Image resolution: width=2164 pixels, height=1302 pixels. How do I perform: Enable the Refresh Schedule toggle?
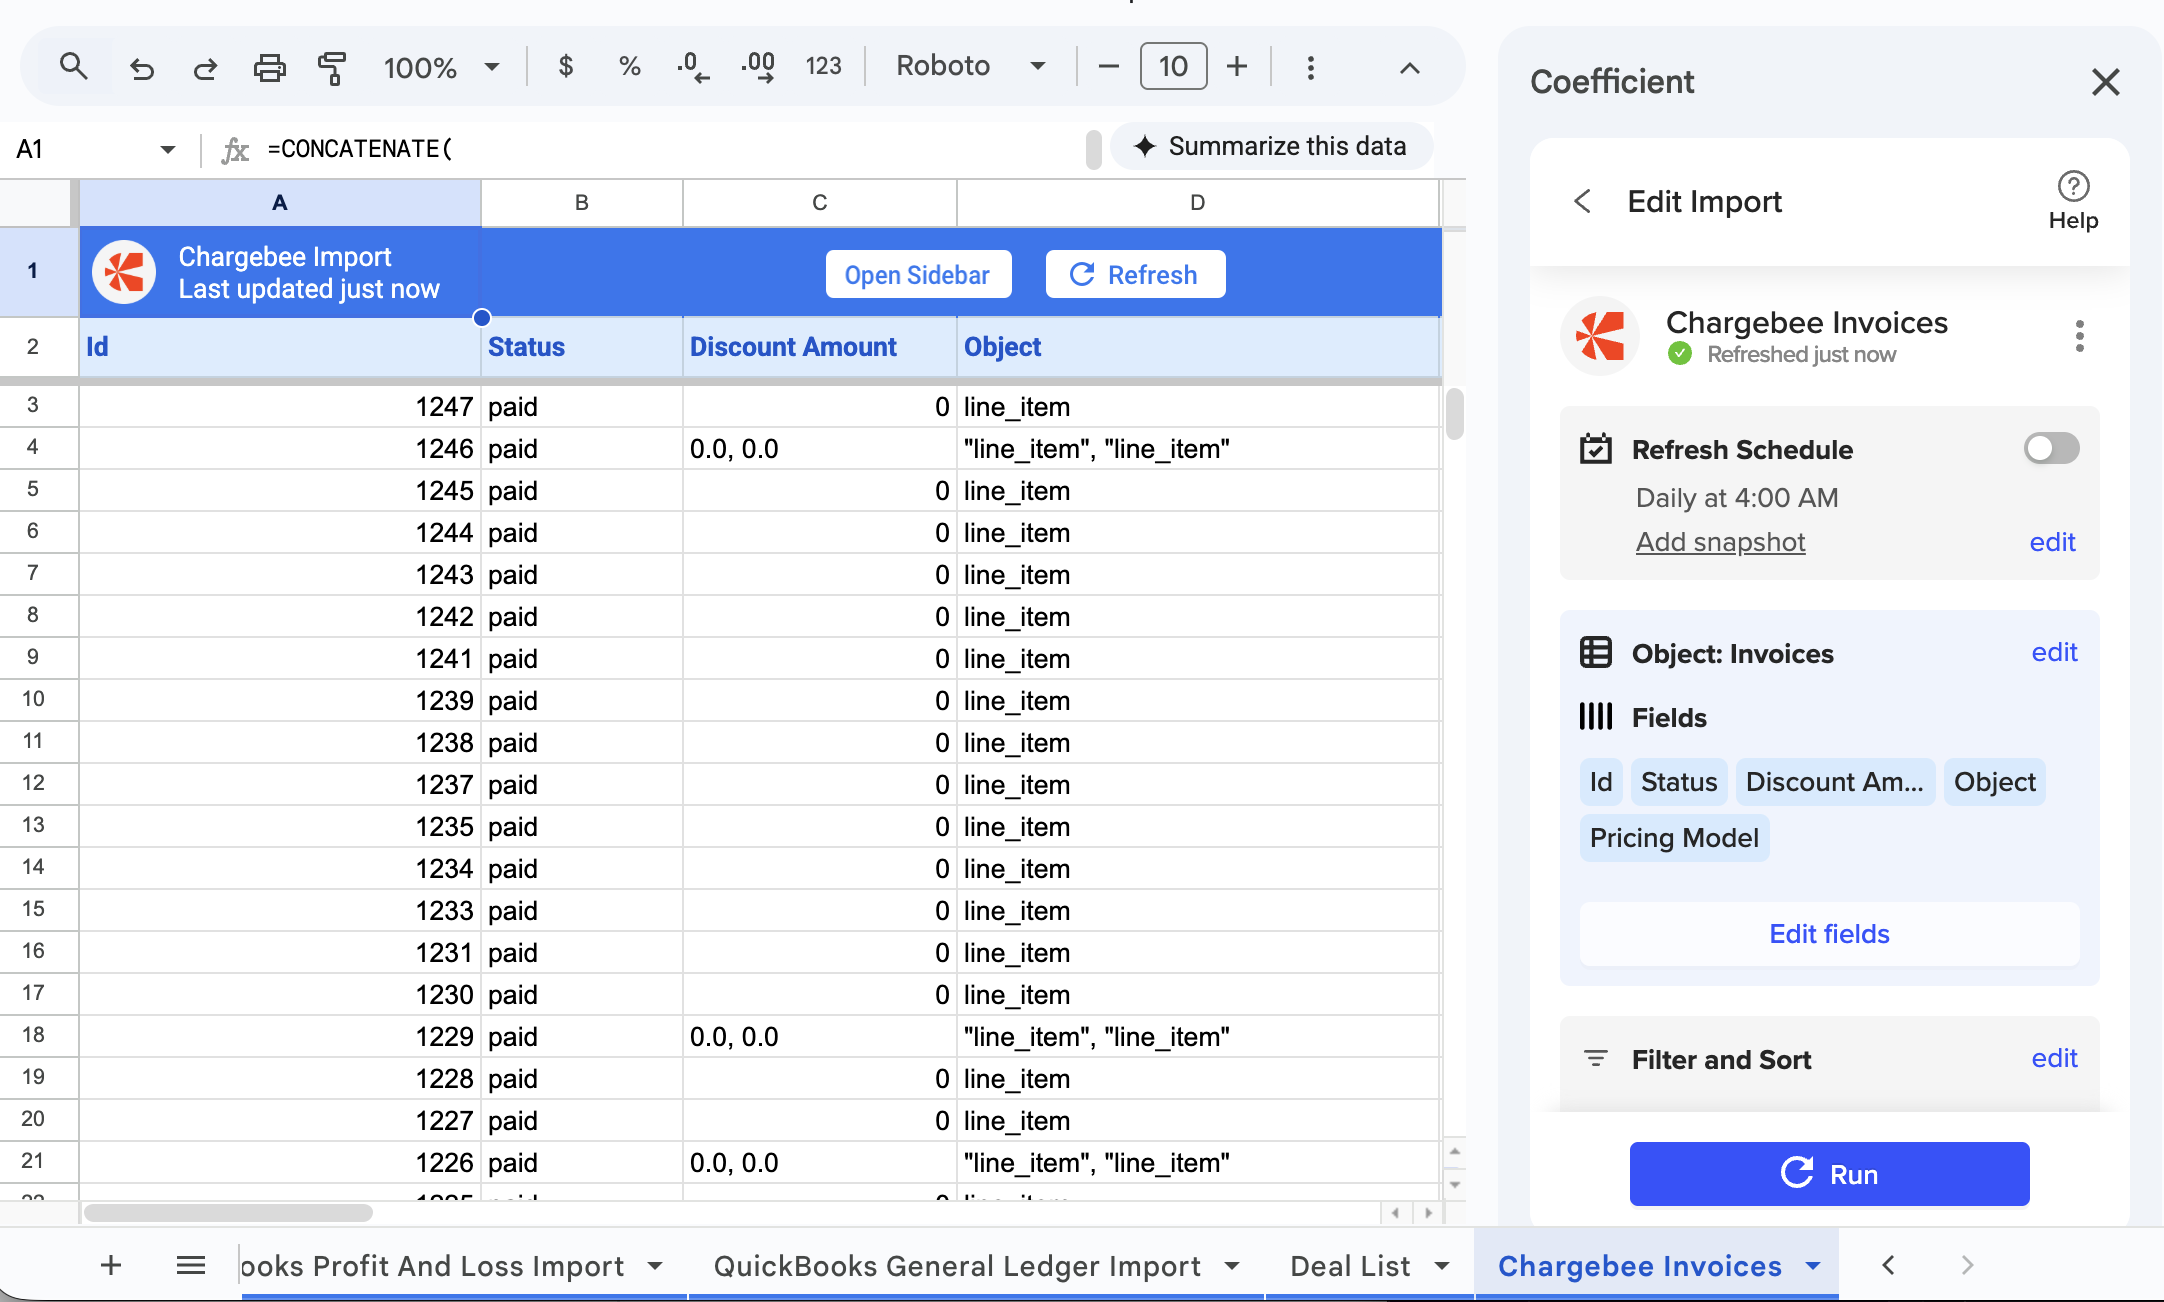[x=2051, y=449]
